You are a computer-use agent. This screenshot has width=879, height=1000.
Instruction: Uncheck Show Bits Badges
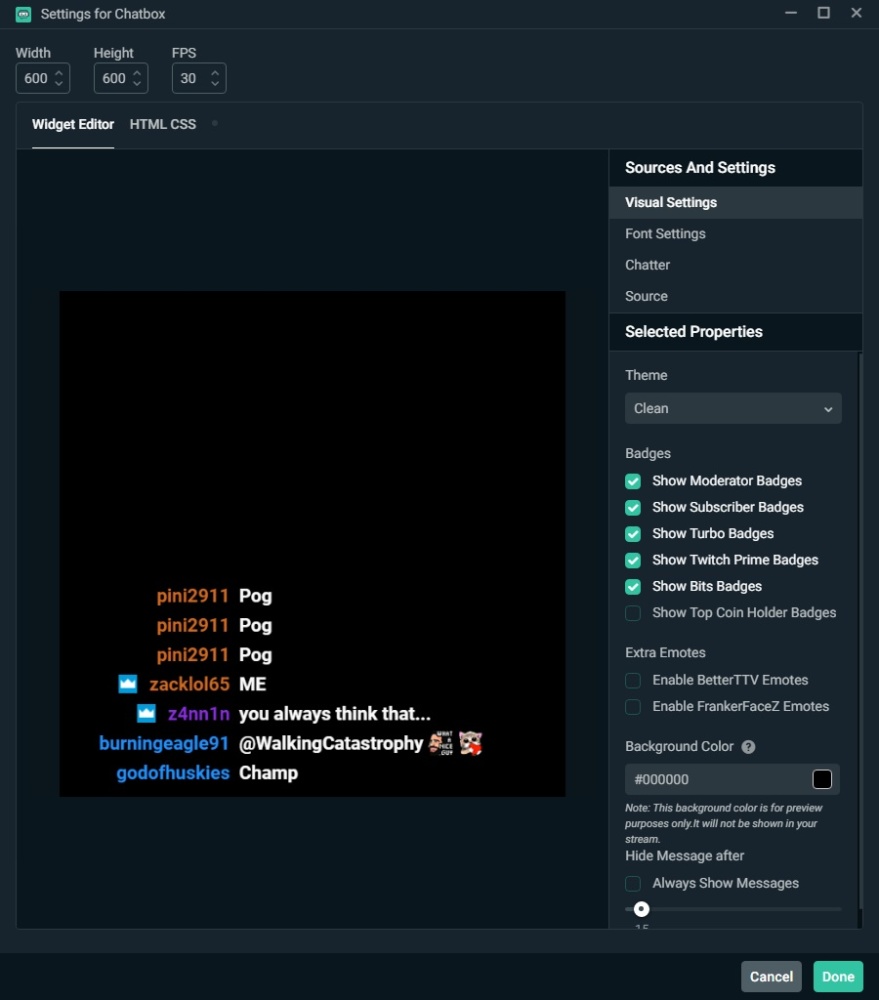(633, 587)
